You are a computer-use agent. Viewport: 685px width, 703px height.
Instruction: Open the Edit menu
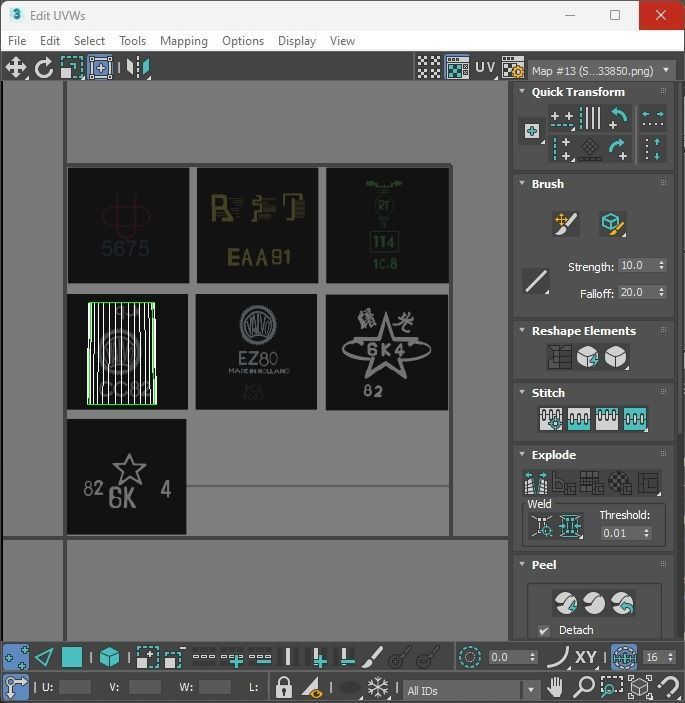(50, 41)
